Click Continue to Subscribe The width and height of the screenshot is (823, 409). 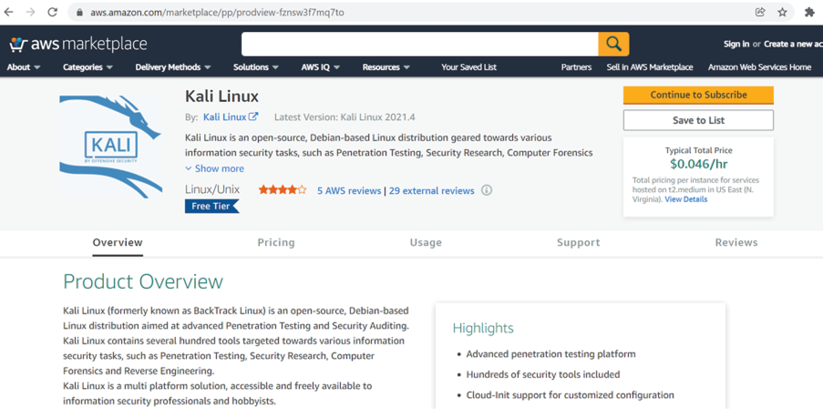pos(699,95)
